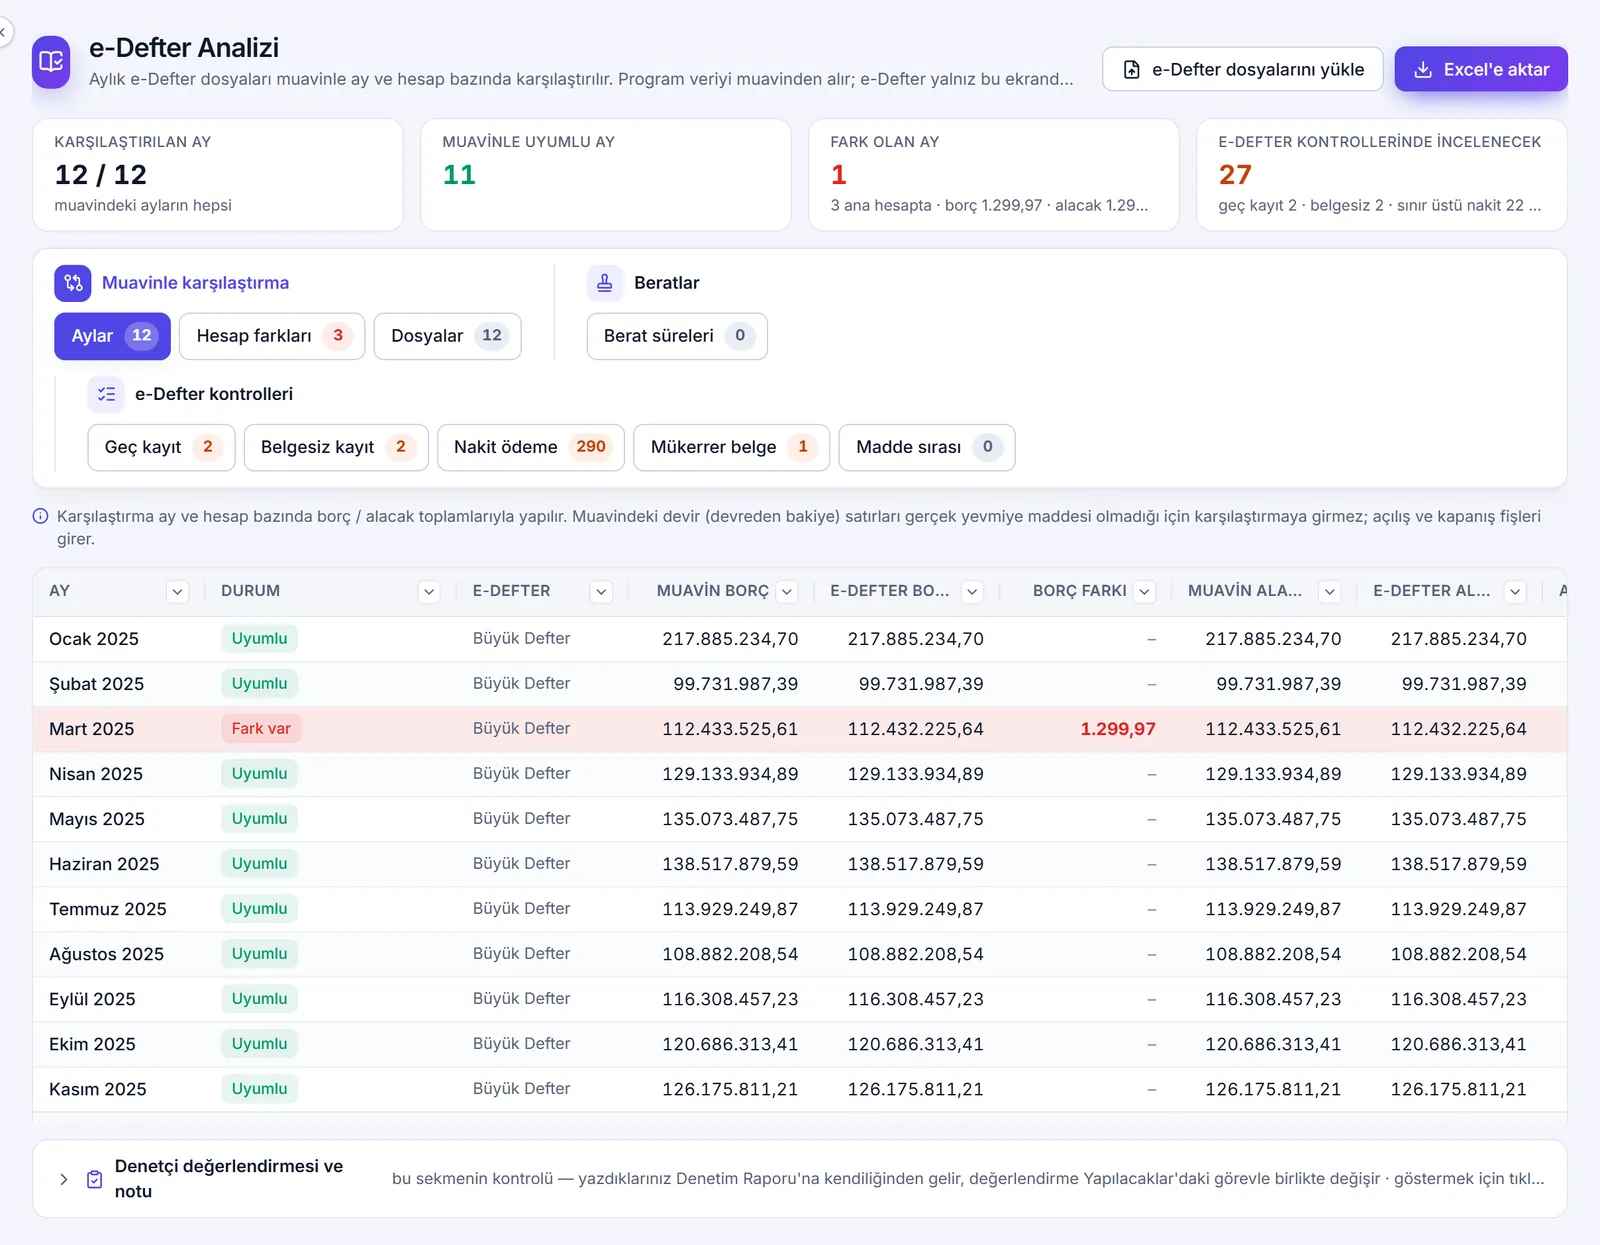Screen dimensions: 1600x1245
Task: Click the MUAVİNLE UYUMLU AY summary card
Action: click(x=606, y=175)
